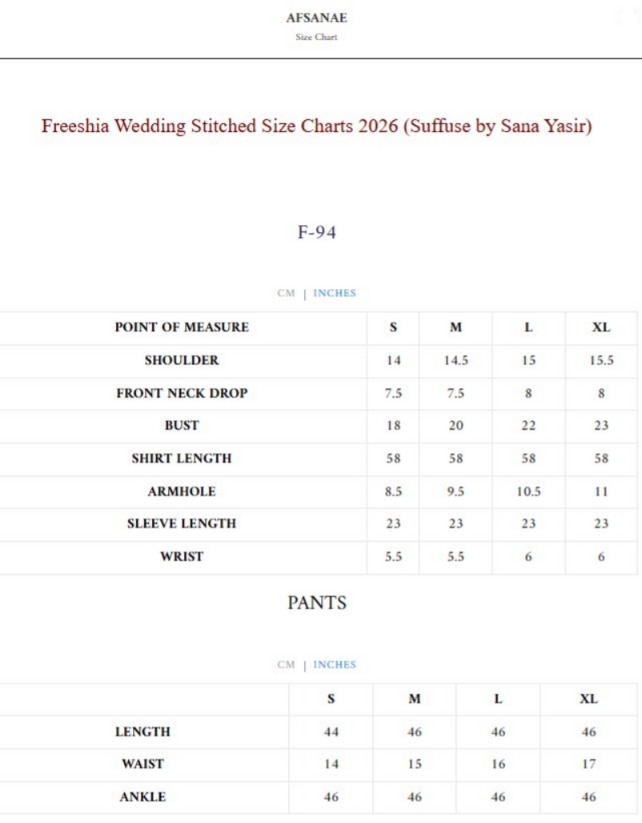Image resolution: width=642 pixels, height=823 pixels.
Task: Switch the F-94 shirt chart to CM
Action: click(286, 293)
